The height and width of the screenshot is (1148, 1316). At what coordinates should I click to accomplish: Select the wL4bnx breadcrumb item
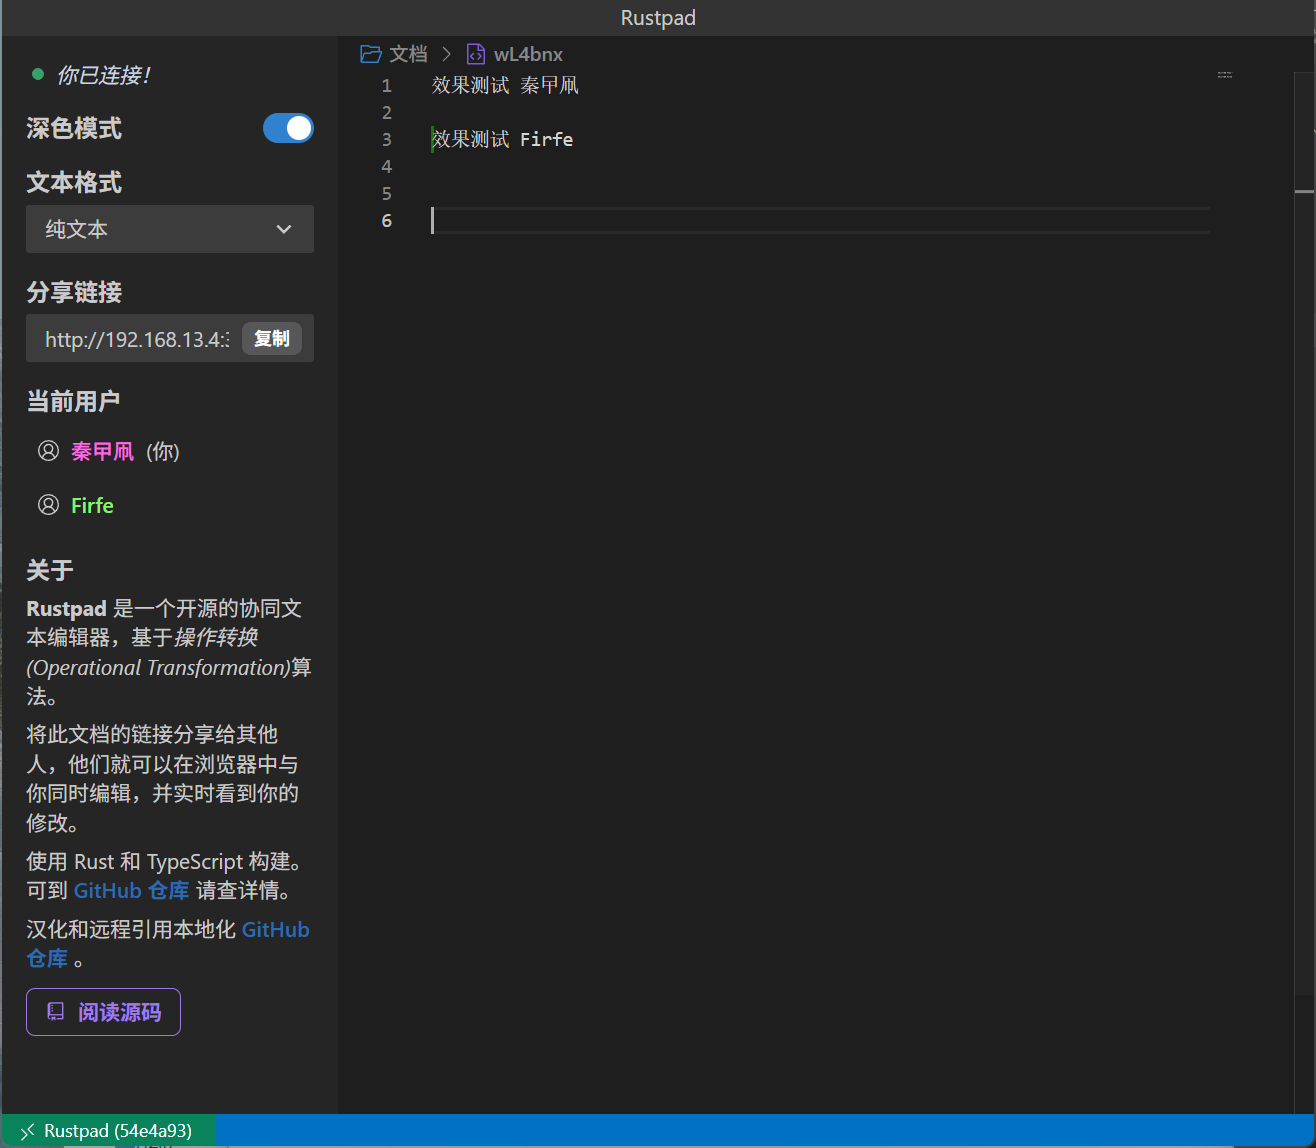pyautogui.click(x=528, y=54)
